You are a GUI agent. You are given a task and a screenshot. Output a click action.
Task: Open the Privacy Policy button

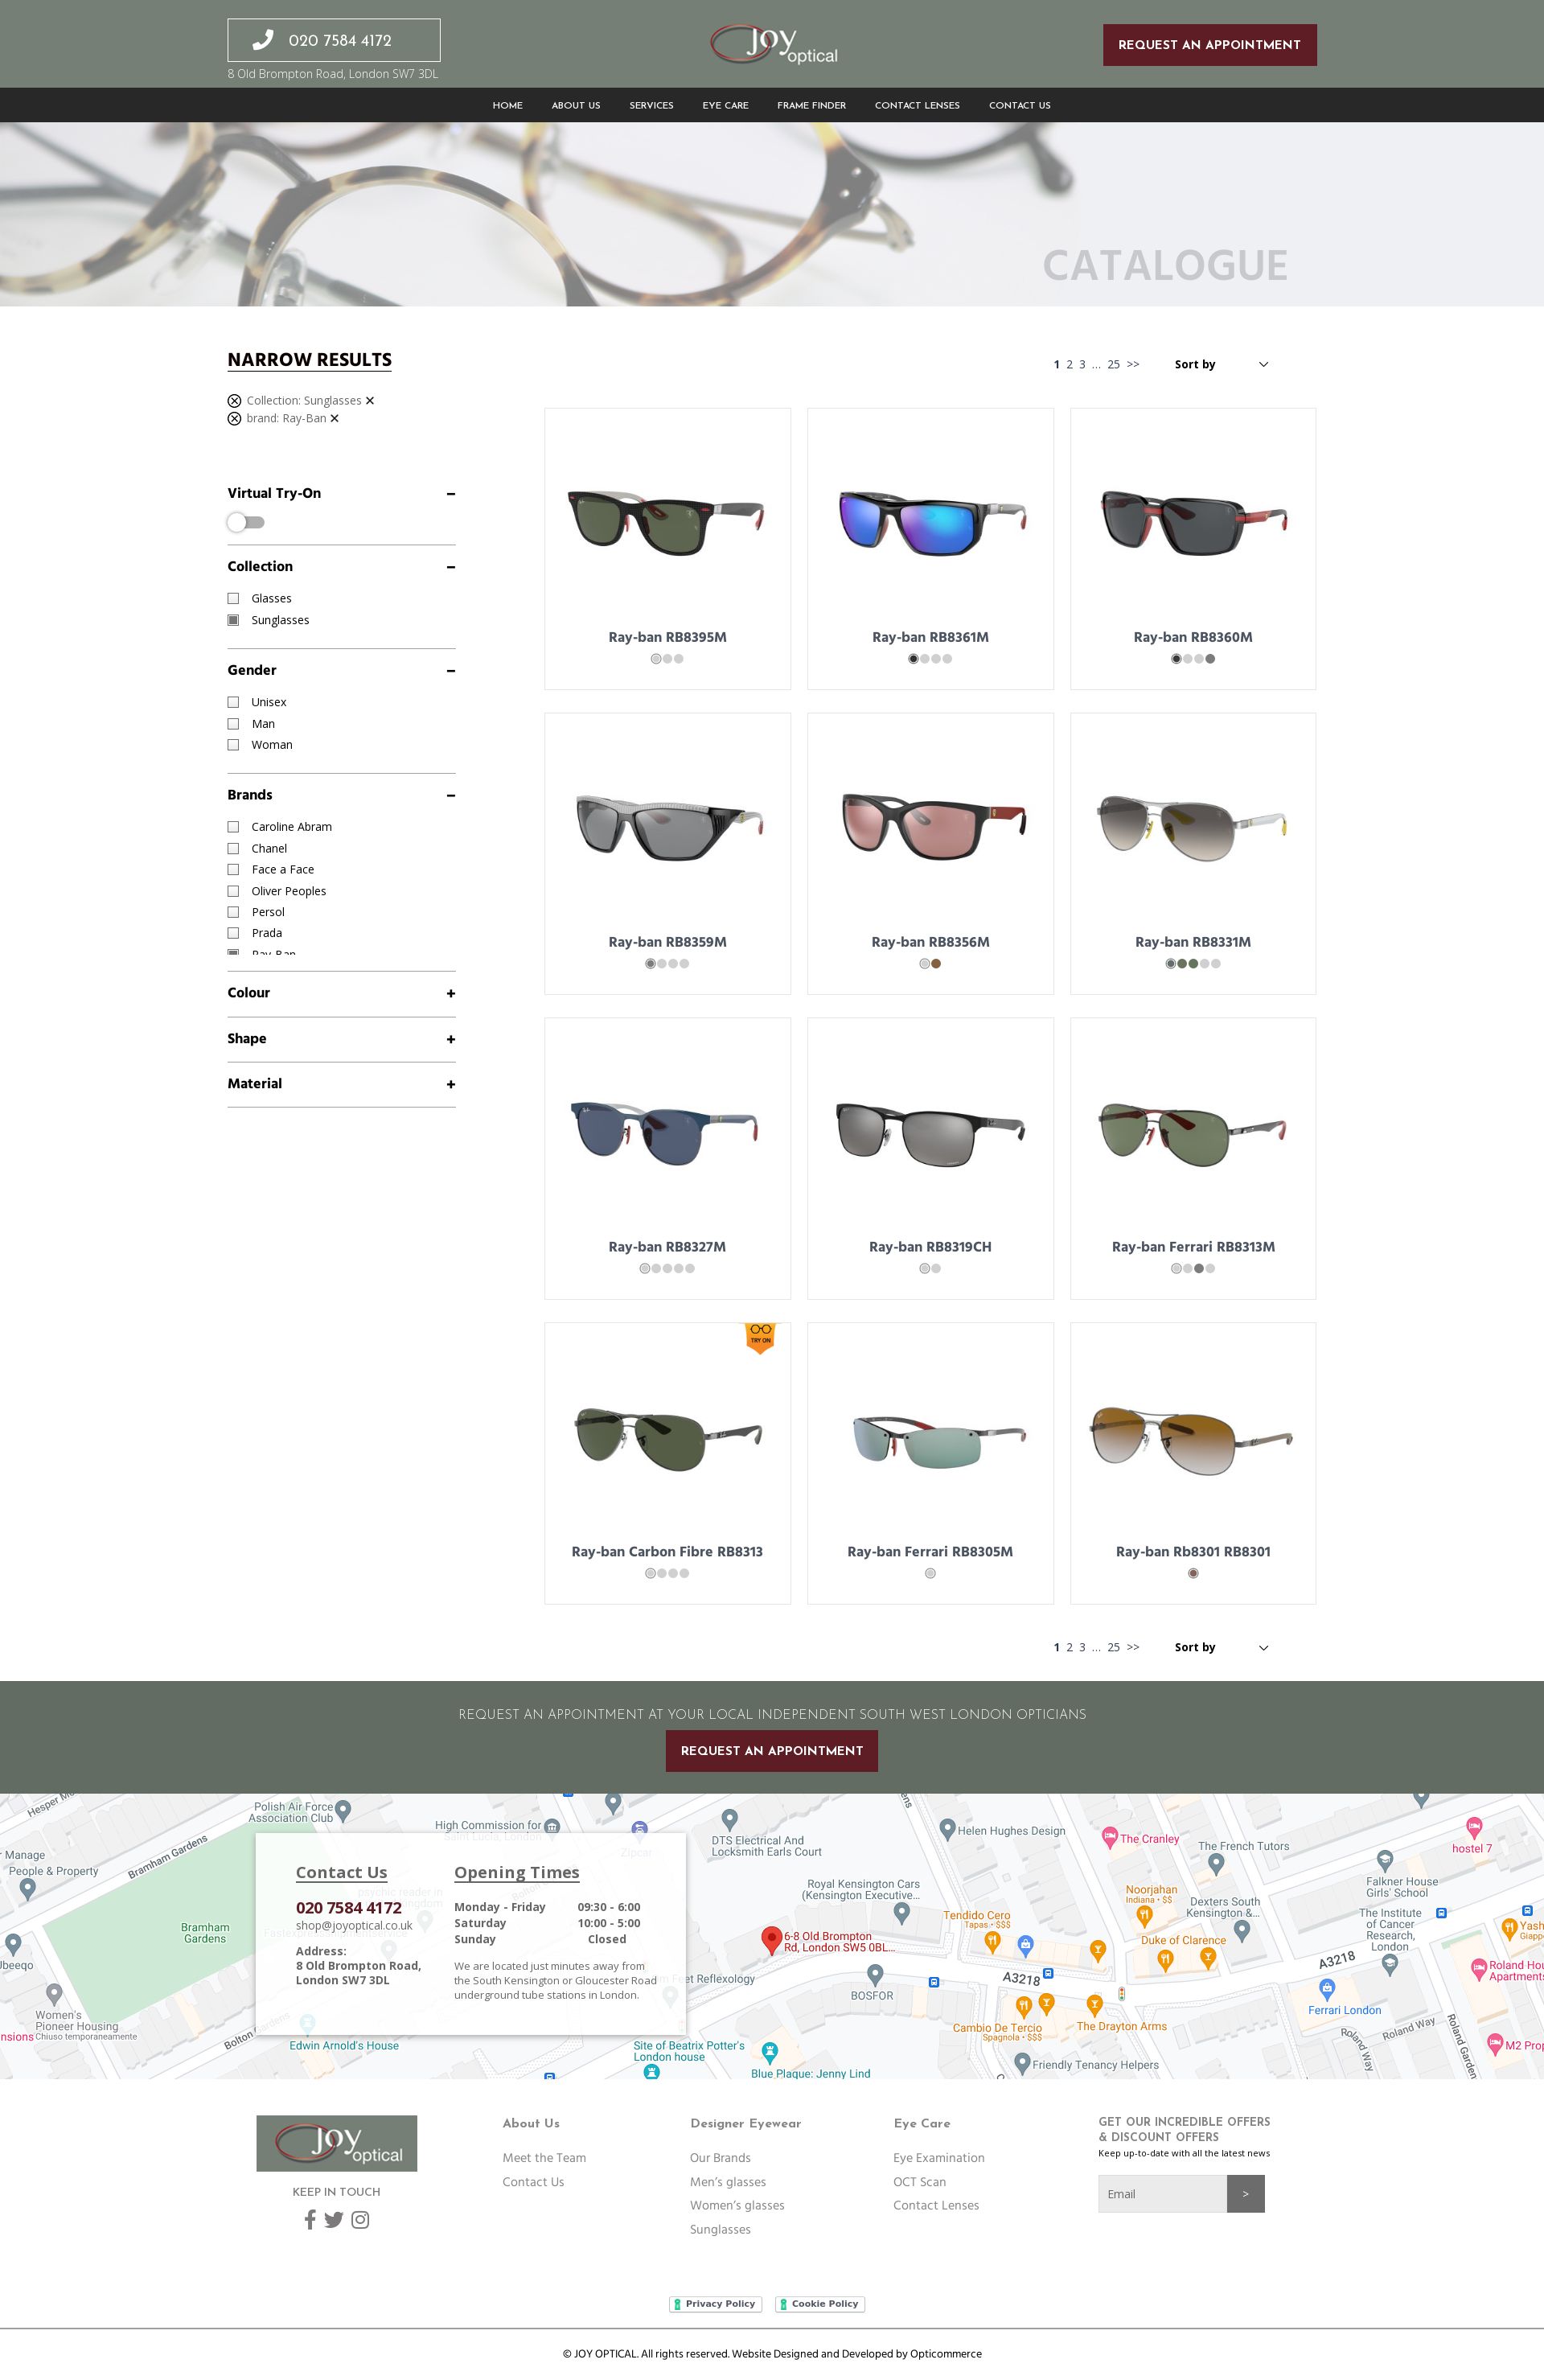point(715,2303)
